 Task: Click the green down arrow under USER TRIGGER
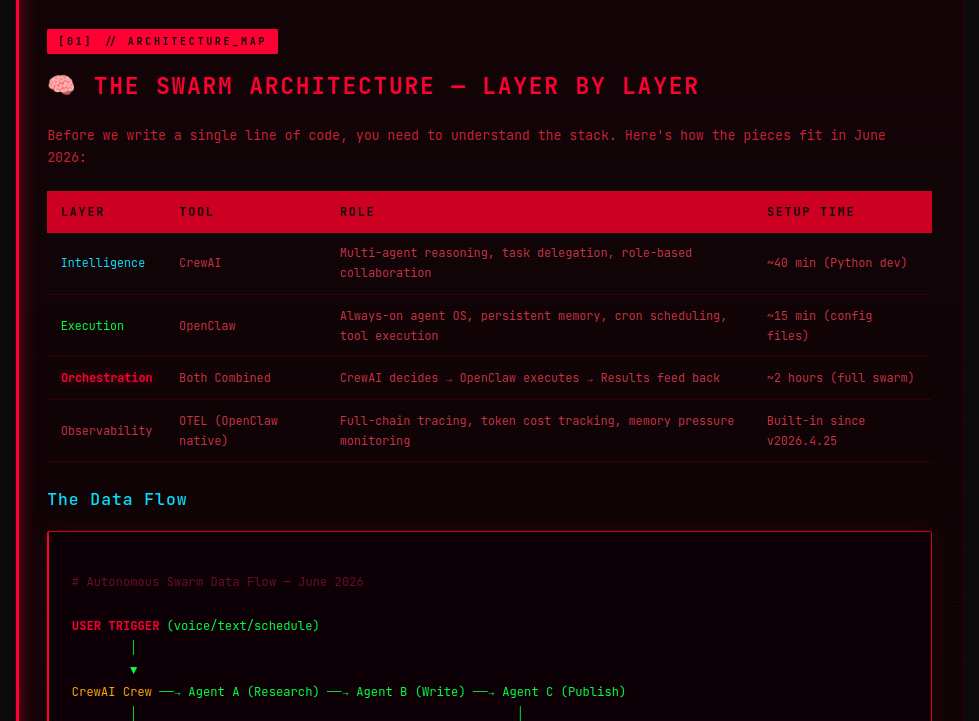point(134,670)
